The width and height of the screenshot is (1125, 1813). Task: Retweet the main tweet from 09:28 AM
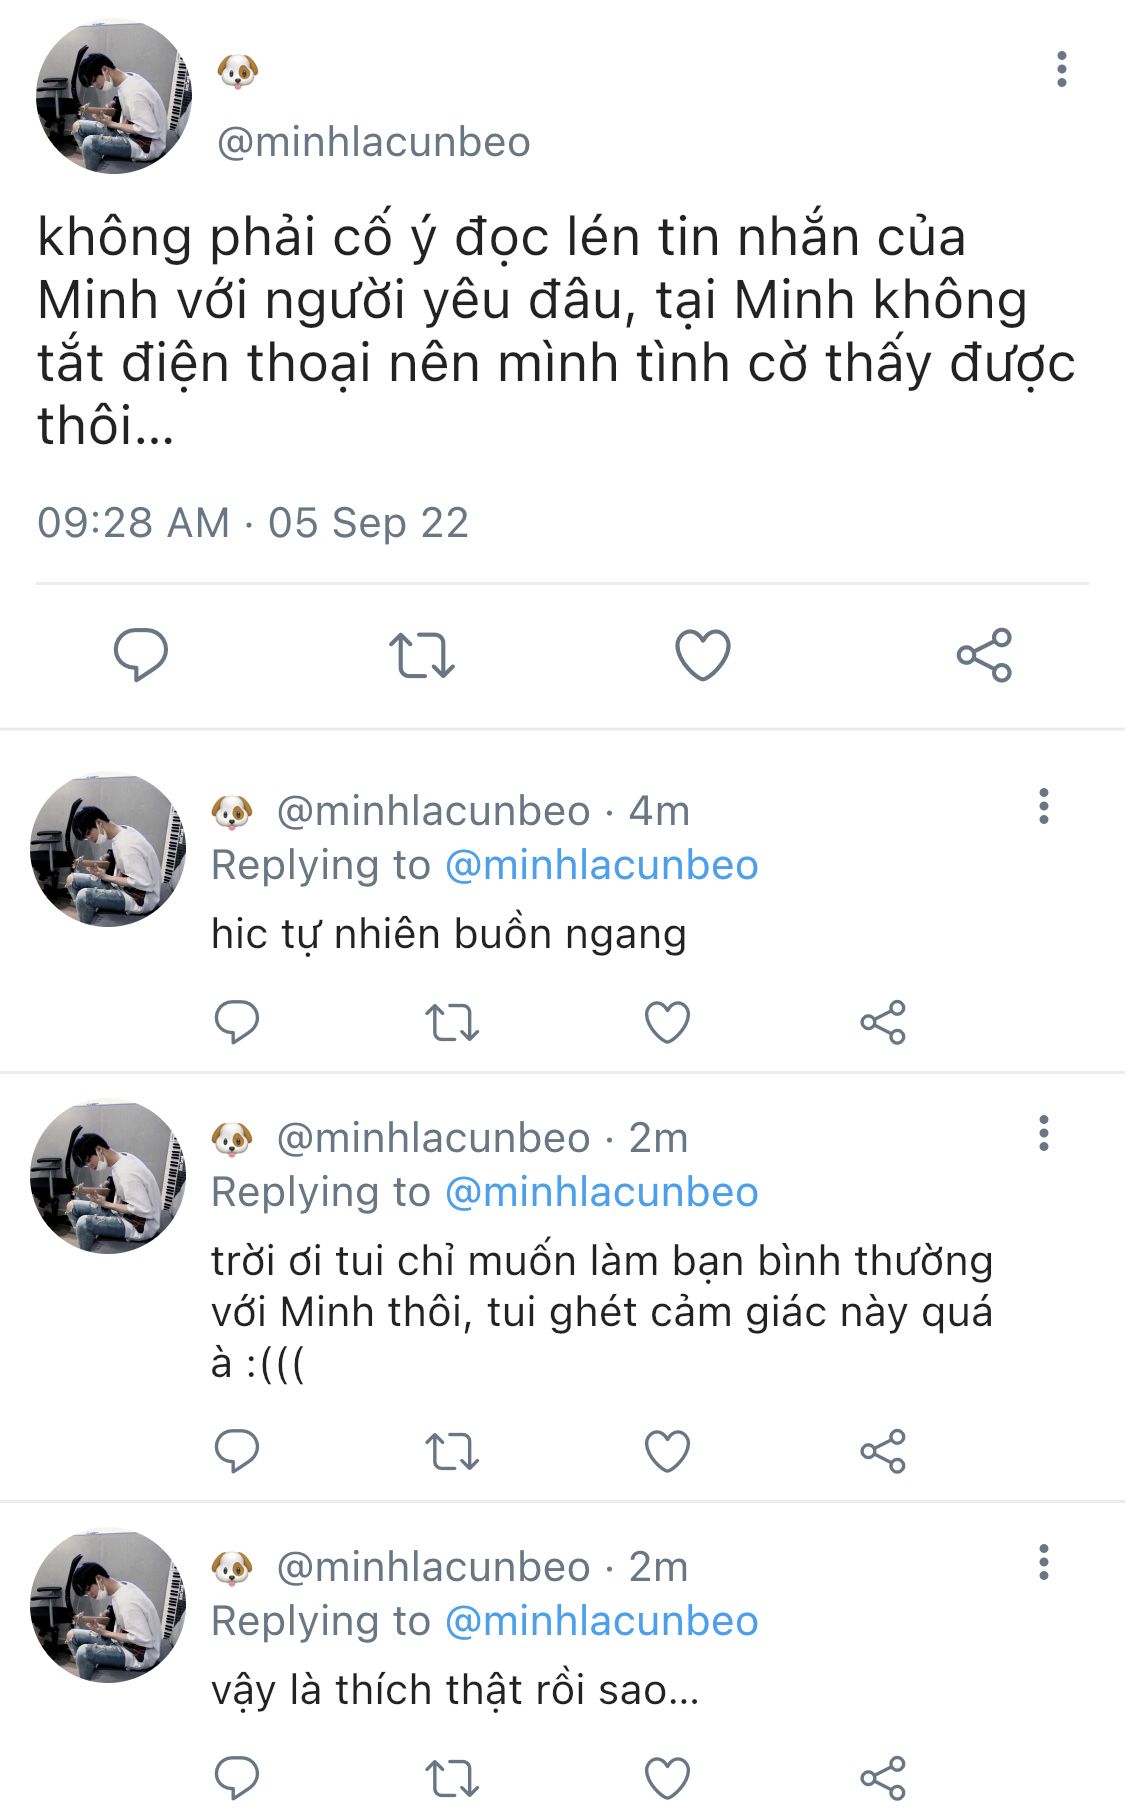tap(421, 655)
